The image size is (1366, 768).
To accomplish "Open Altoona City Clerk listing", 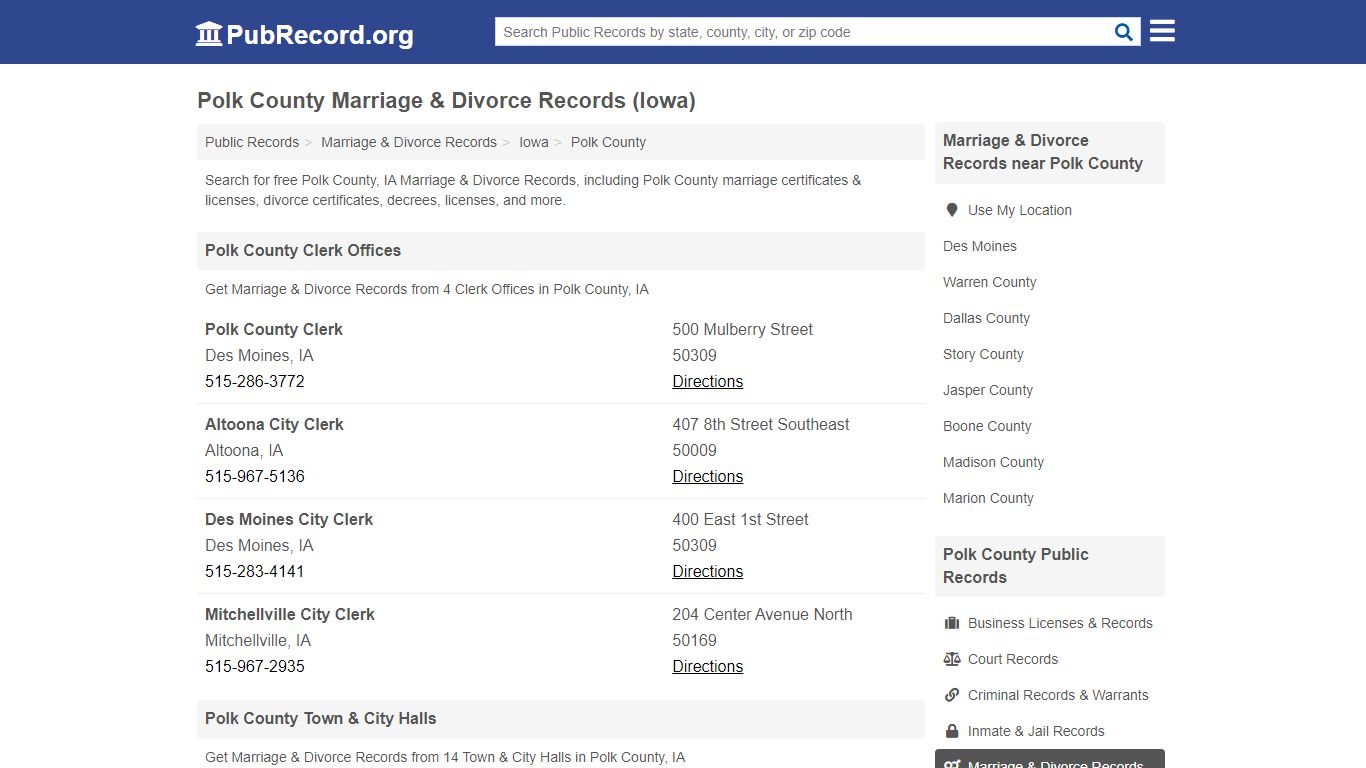I will click(274, 424).
